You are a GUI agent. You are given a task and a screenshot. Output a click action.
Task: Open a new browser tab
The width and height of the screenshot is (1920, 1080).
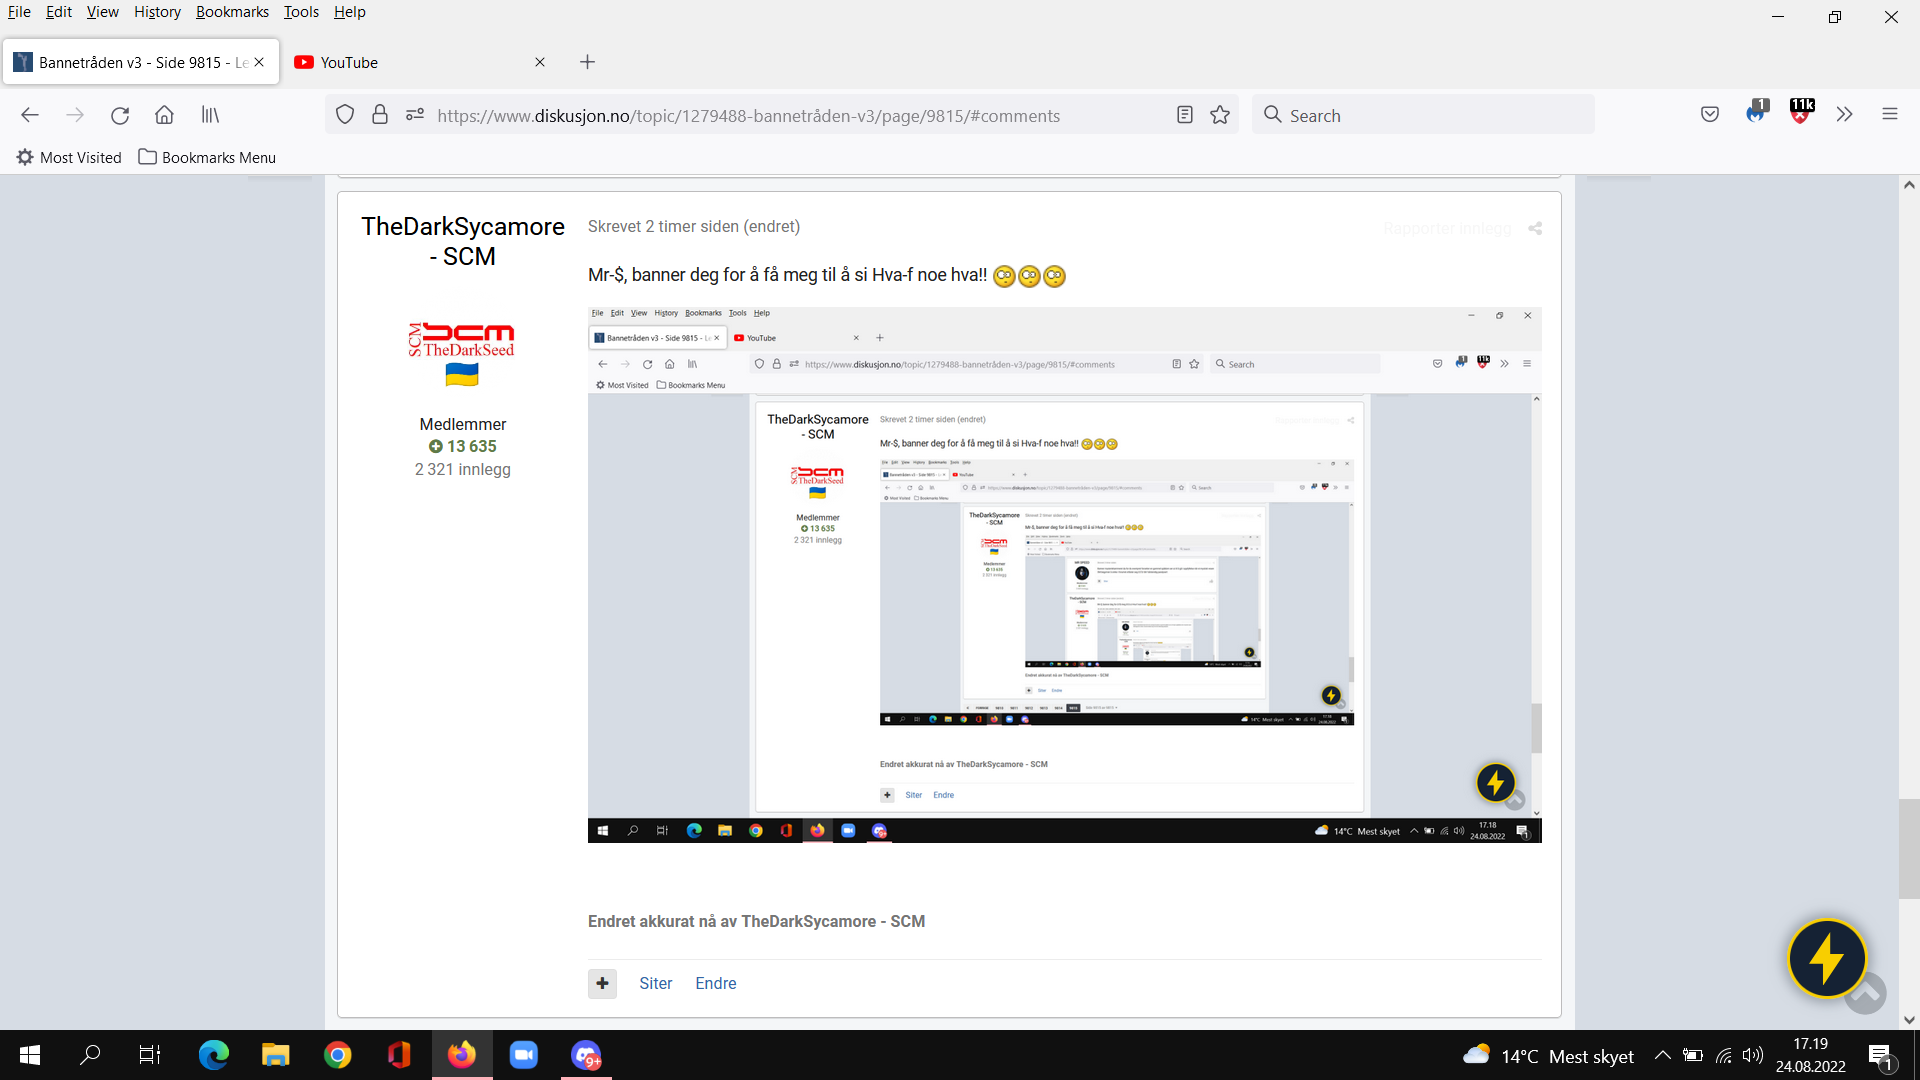pos(588,62)
